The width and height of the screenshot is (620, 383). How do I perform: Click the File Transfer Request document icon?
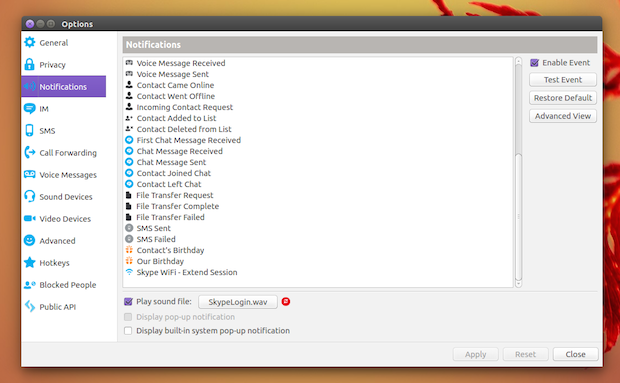tap(129, 195)
